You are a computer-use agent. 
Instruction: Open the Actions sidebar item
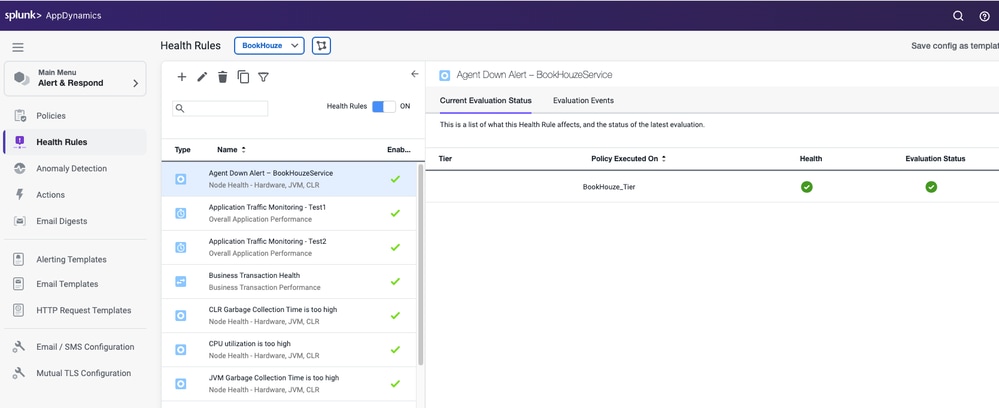(x=75, y=194)
